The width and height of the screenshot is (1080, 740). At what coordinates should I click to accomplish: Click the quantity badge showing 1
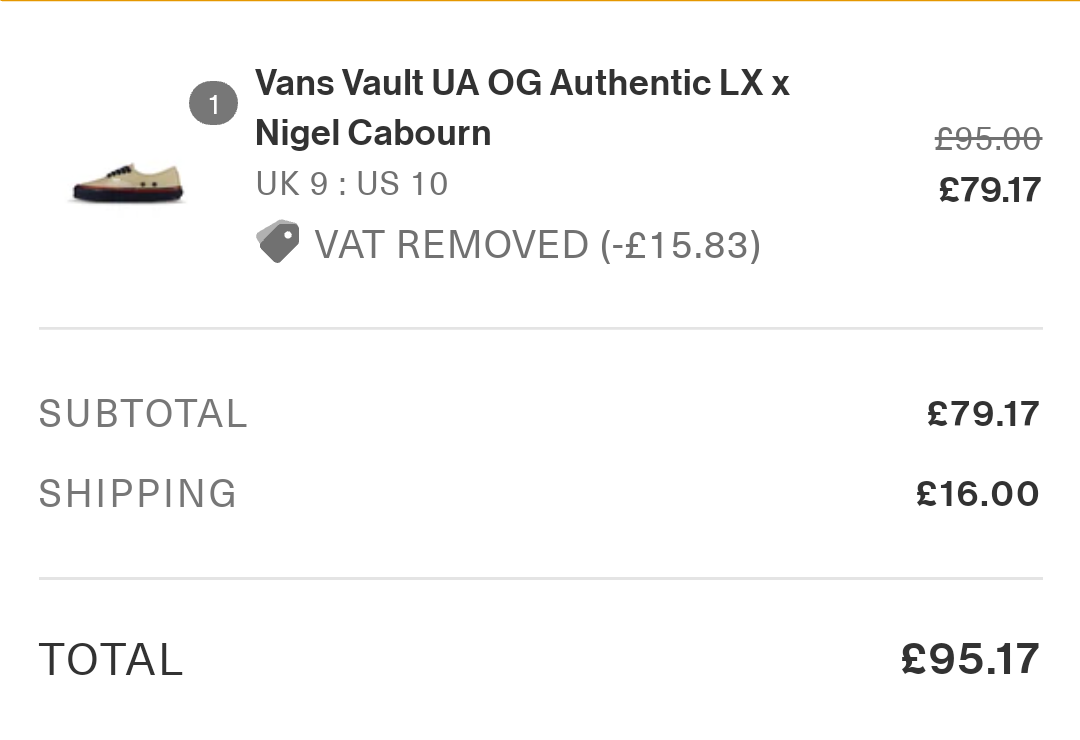tap(213, 104)
